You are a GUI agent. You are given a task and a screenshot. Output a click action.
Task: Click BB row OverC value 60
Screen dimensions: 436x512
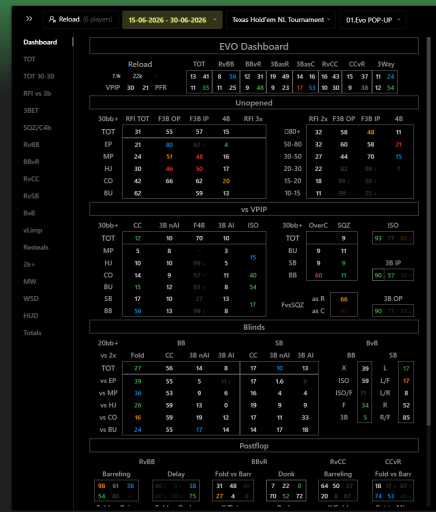pyautogui.click(x=318, y=275)
